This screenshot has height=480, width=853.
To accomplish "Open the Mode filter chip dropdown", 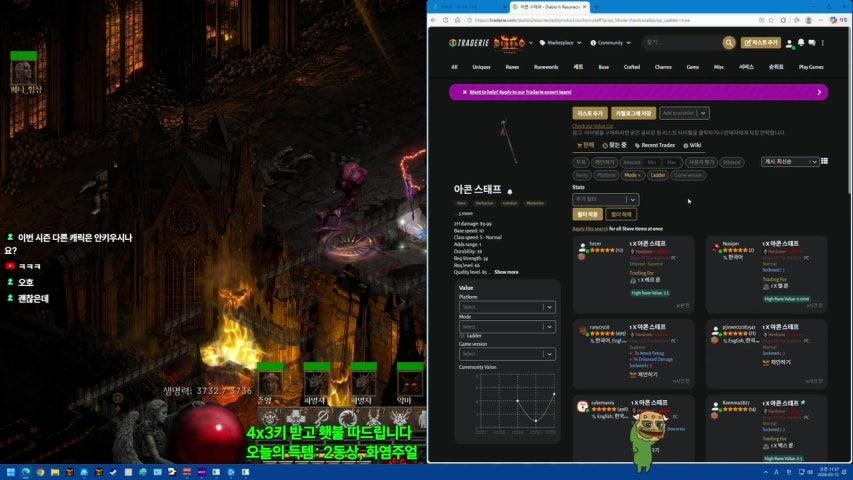I will [632, 175].
